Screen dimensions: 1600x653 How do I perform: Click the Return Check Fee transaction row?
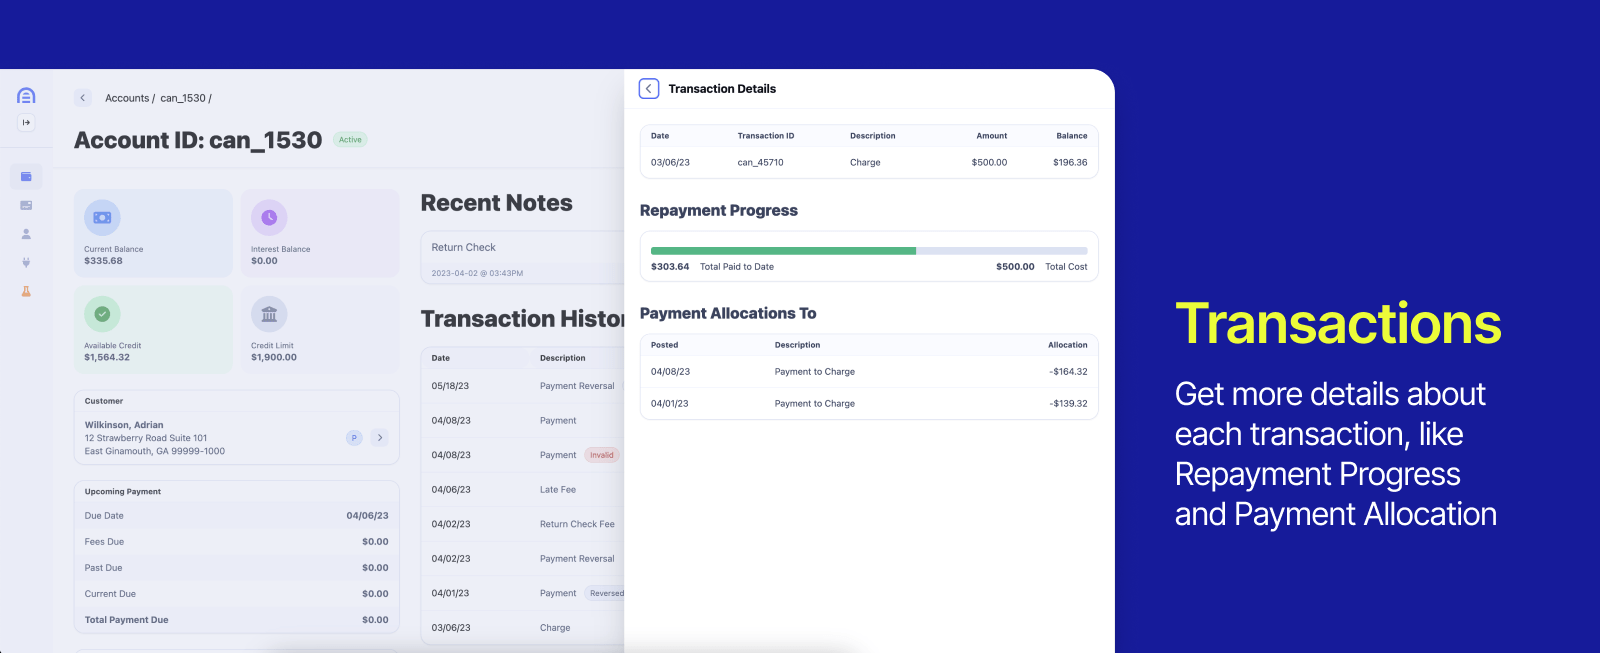pyautogui.click(x=523, y=524)
